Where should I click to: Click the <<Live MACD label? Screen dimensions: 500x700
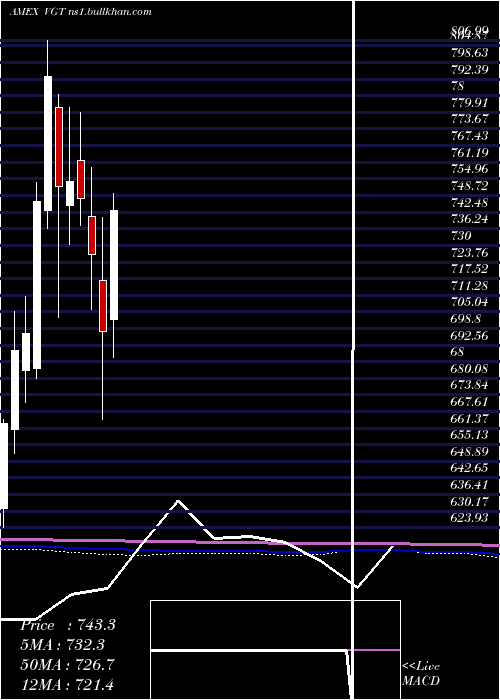(421, 674)
